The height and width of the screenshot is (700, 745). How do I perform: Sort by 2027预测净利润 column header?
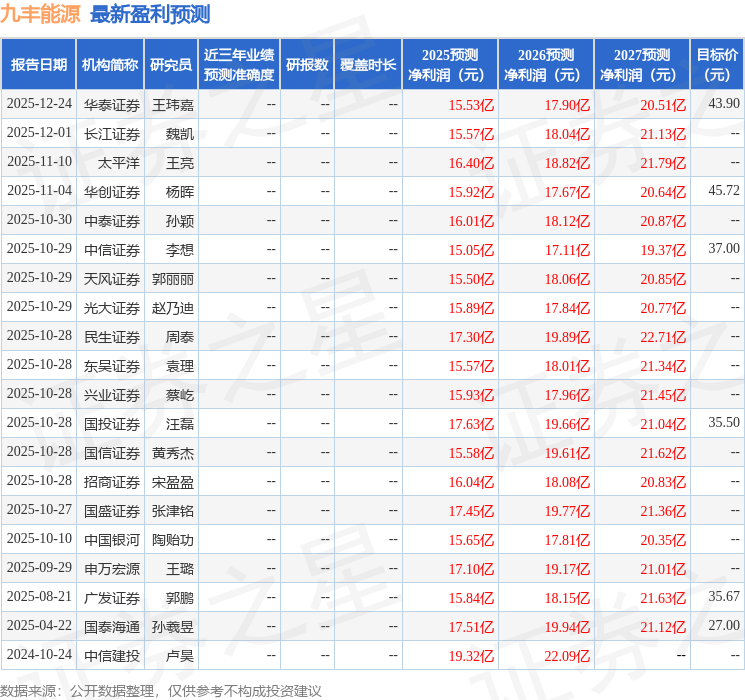point(642,65)
